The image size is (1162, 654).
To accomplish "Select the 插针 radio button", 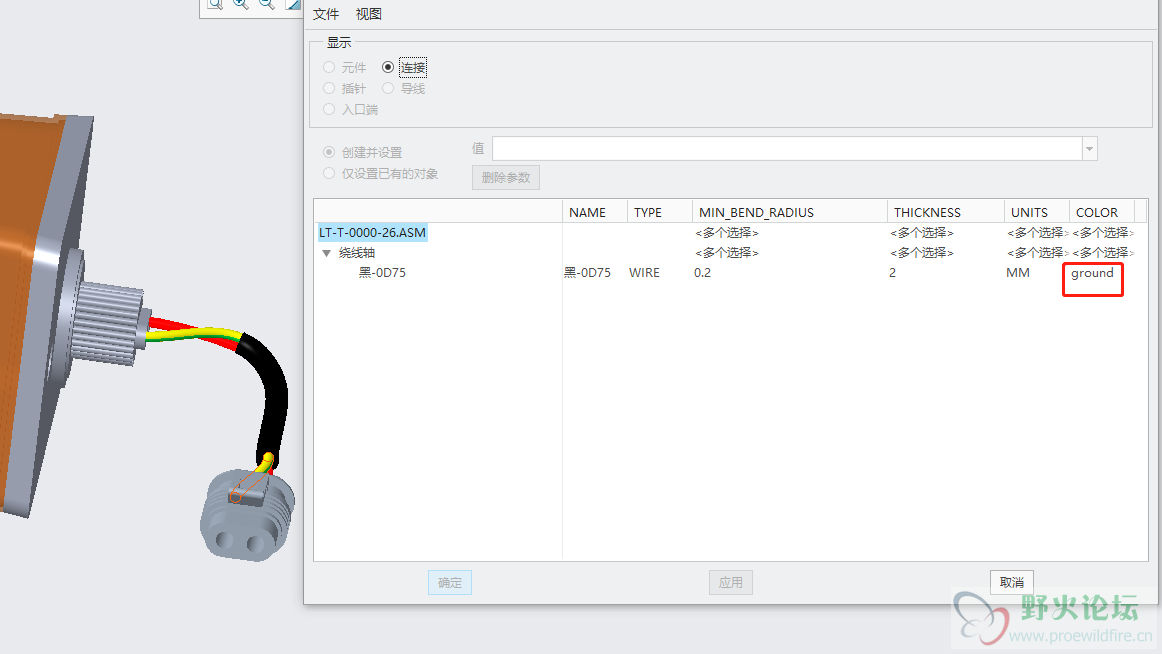I will tap(329, 88).
